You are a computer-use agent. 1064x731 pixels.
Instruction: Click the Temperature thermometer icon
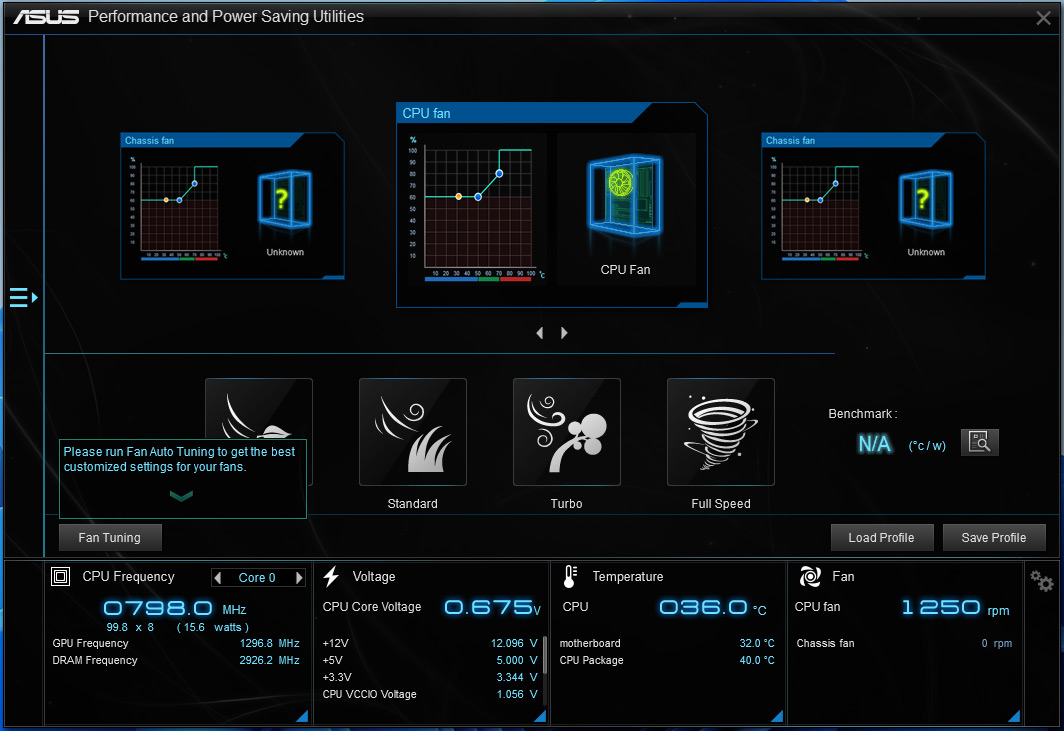570,577
